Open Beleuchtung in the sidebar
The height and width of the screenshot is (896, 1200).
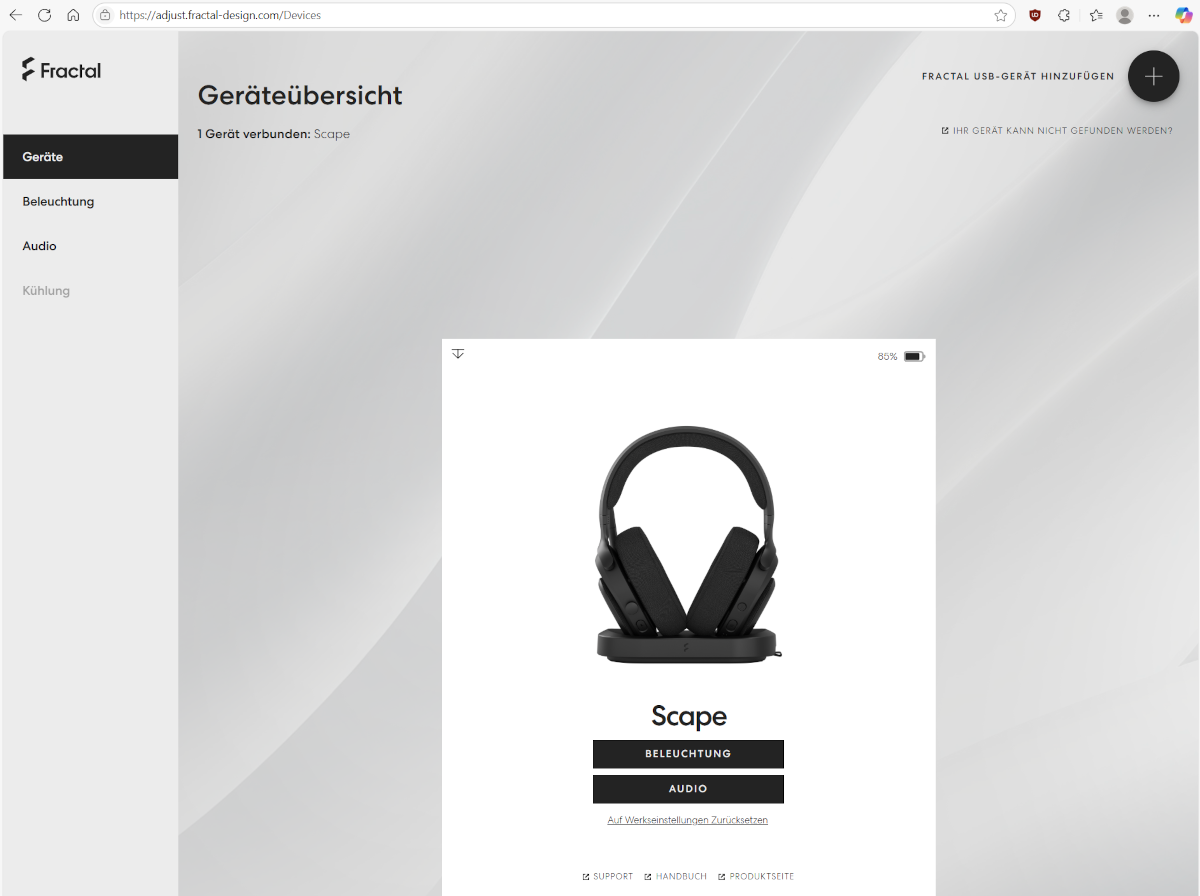click(90, 201)
